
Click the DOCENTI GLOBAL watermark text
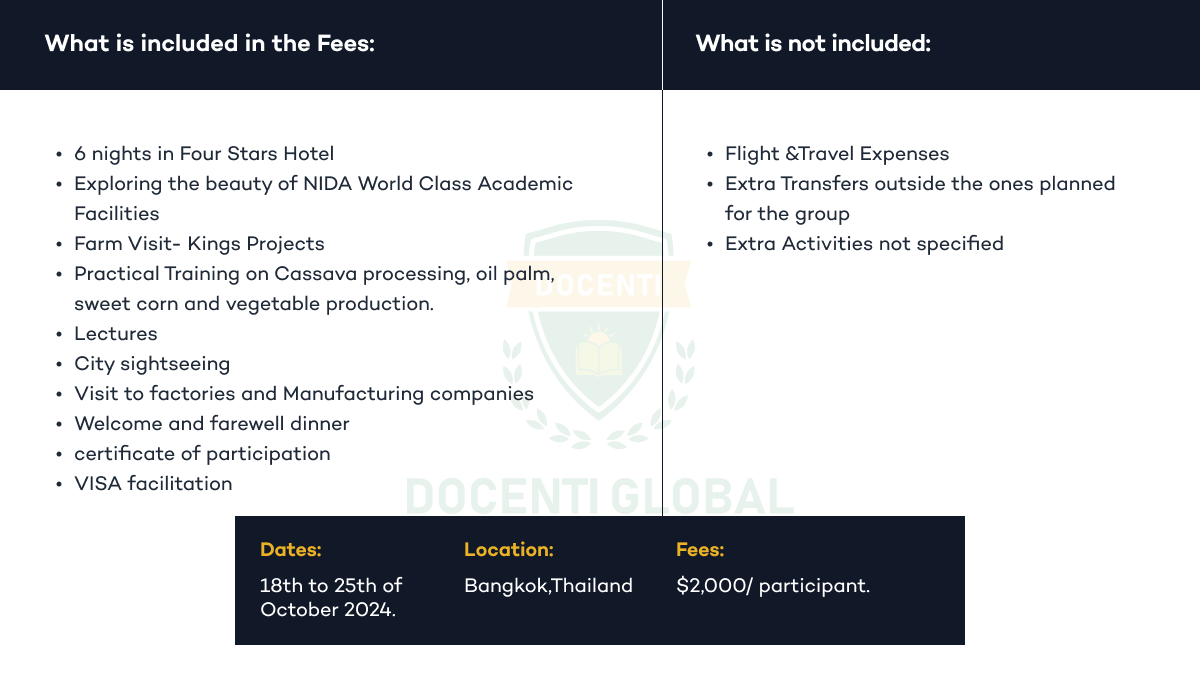tap(598, 496)
